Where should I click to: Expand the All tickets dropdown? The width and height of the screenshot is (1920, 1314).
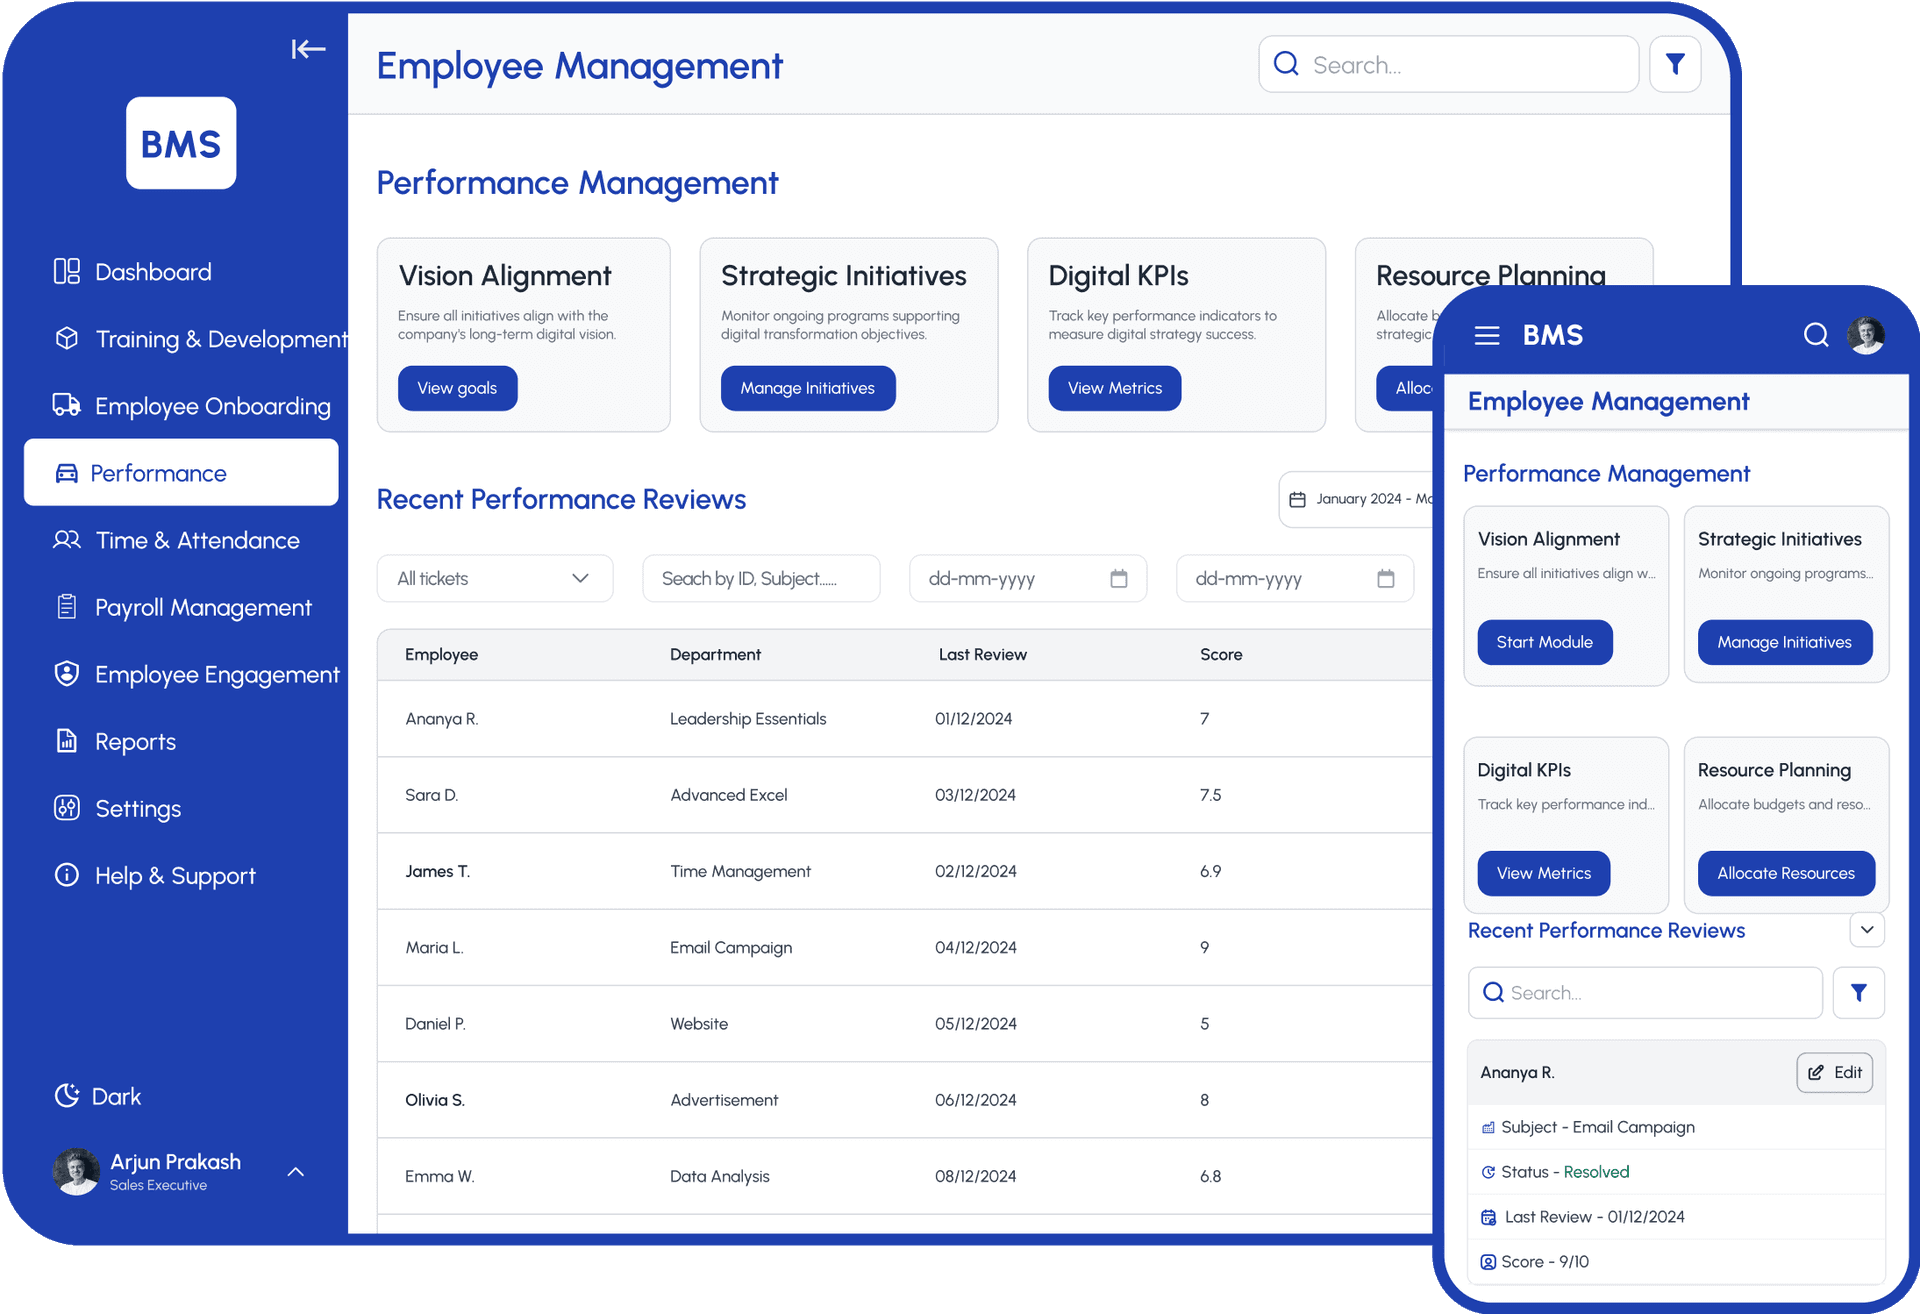[x=495, y=578]
